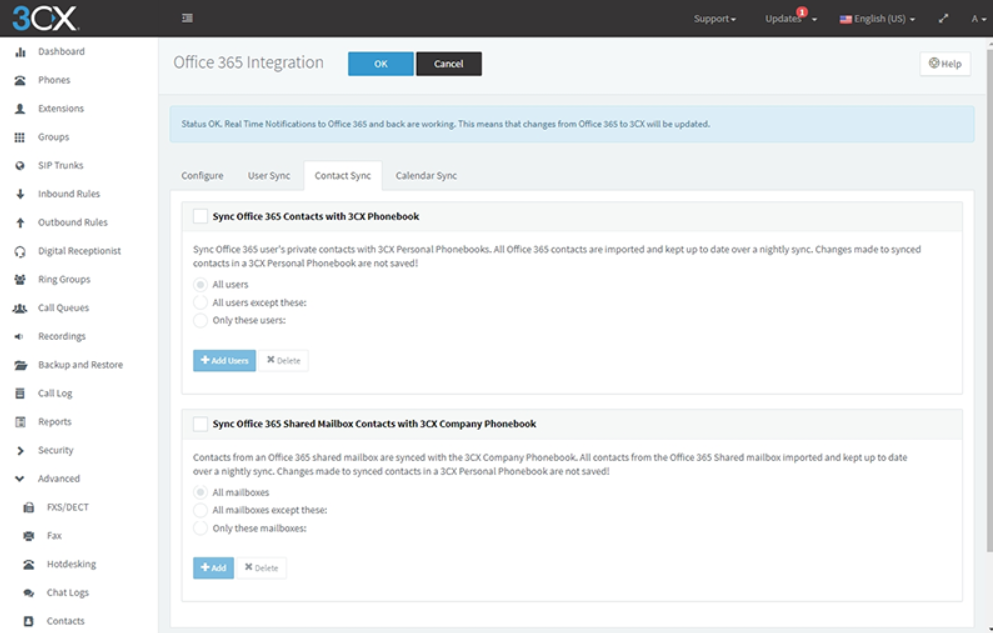Image resolution: width=993 pixels, height=633 pixels.
Task: Switch to the Calendar Sync tab
Action: click(x=426, y=176)
